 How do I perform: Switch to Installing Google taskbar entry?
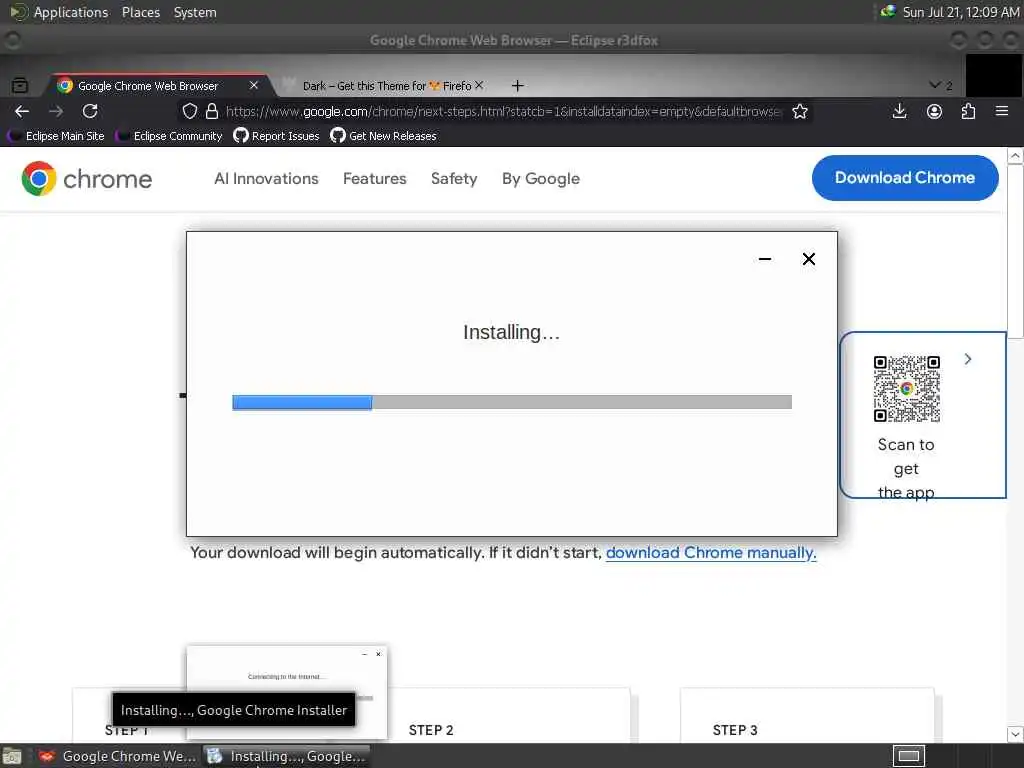[287, 756]
